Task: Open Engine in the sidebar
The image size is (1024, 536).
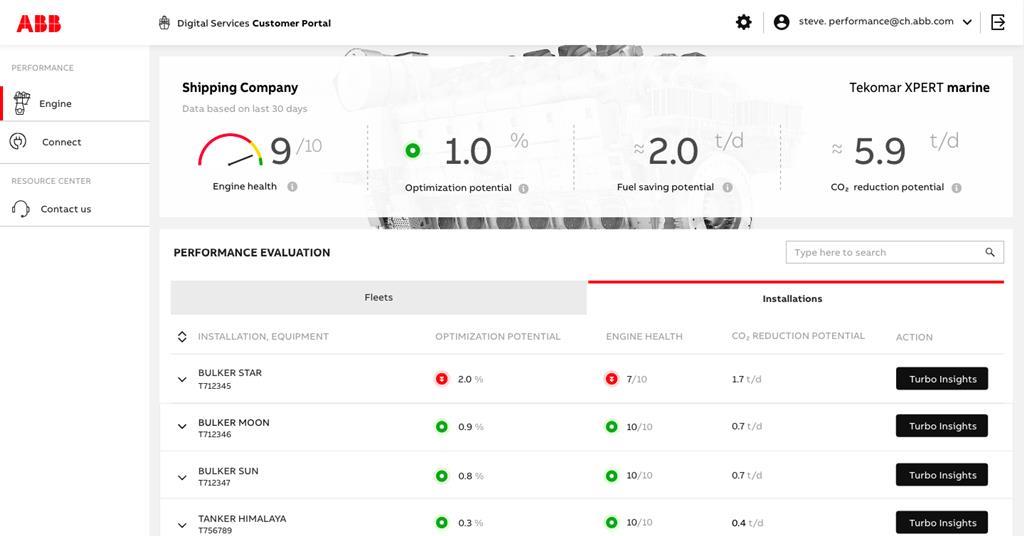Action: tap(75, 103)
